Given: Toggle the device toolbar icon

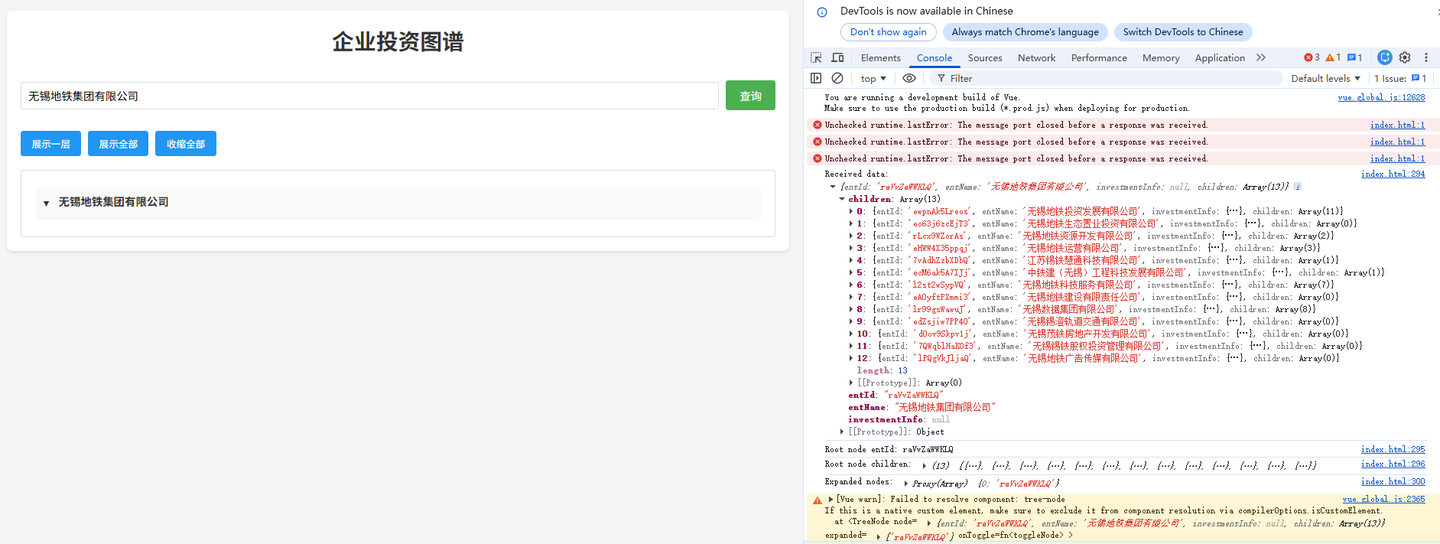Looking at the screenshot, I should click(x=838, y=58).
